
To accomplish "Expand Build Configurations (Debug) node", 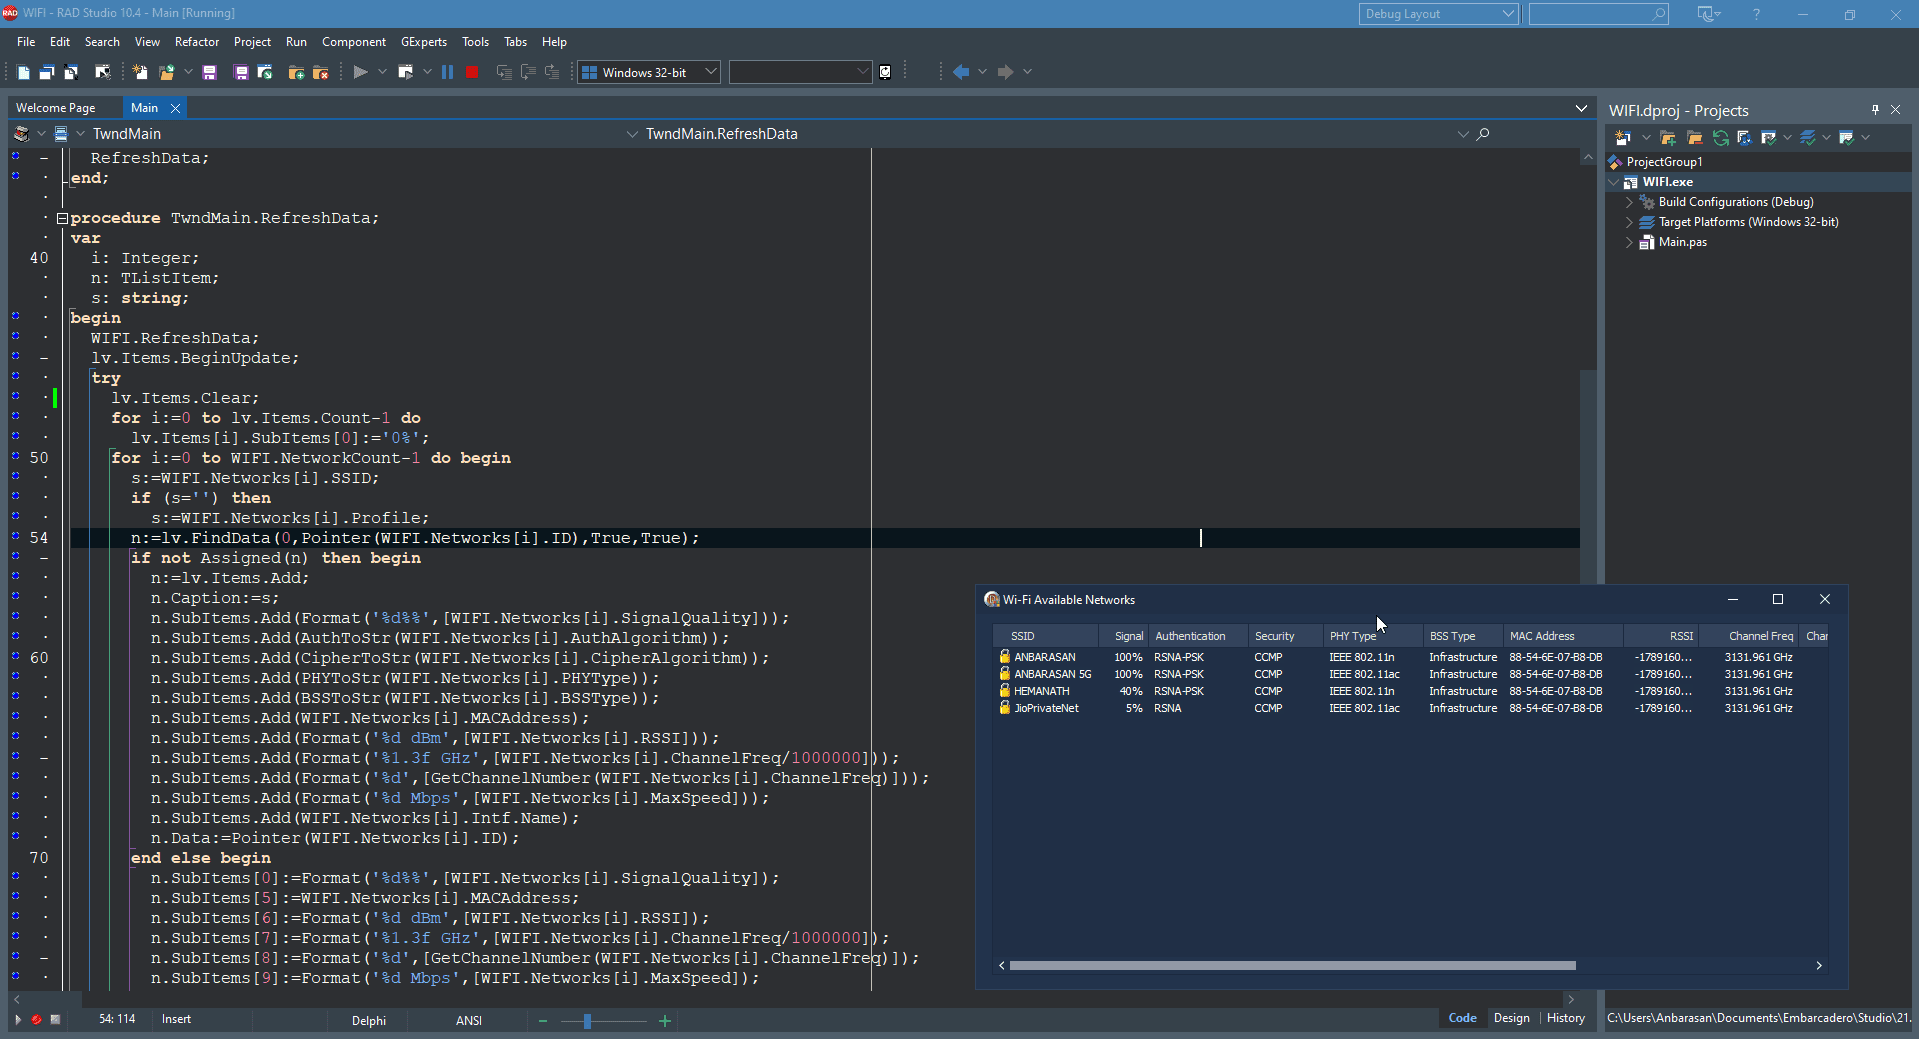I will pyautogui.click(x=1628, y=202).
